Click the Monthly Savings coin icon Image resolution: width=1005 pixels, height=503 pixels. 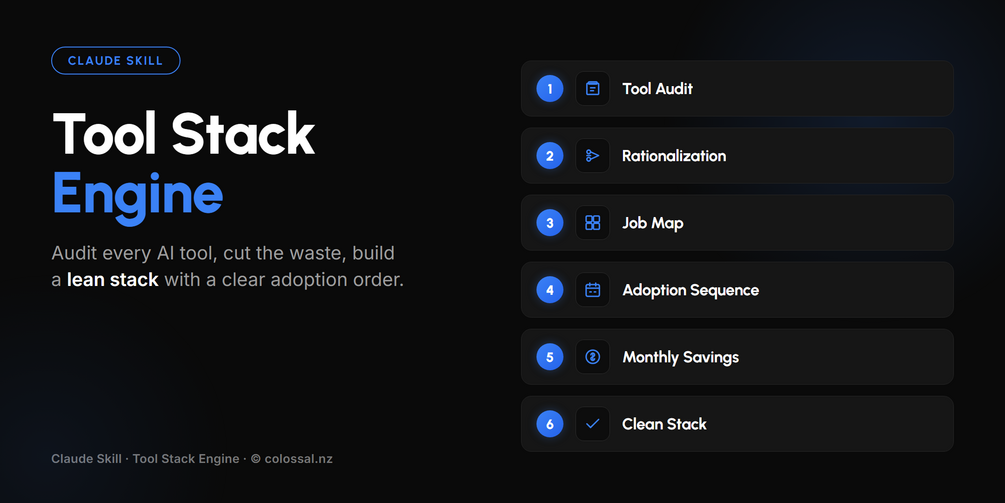(x=592, y=357)
